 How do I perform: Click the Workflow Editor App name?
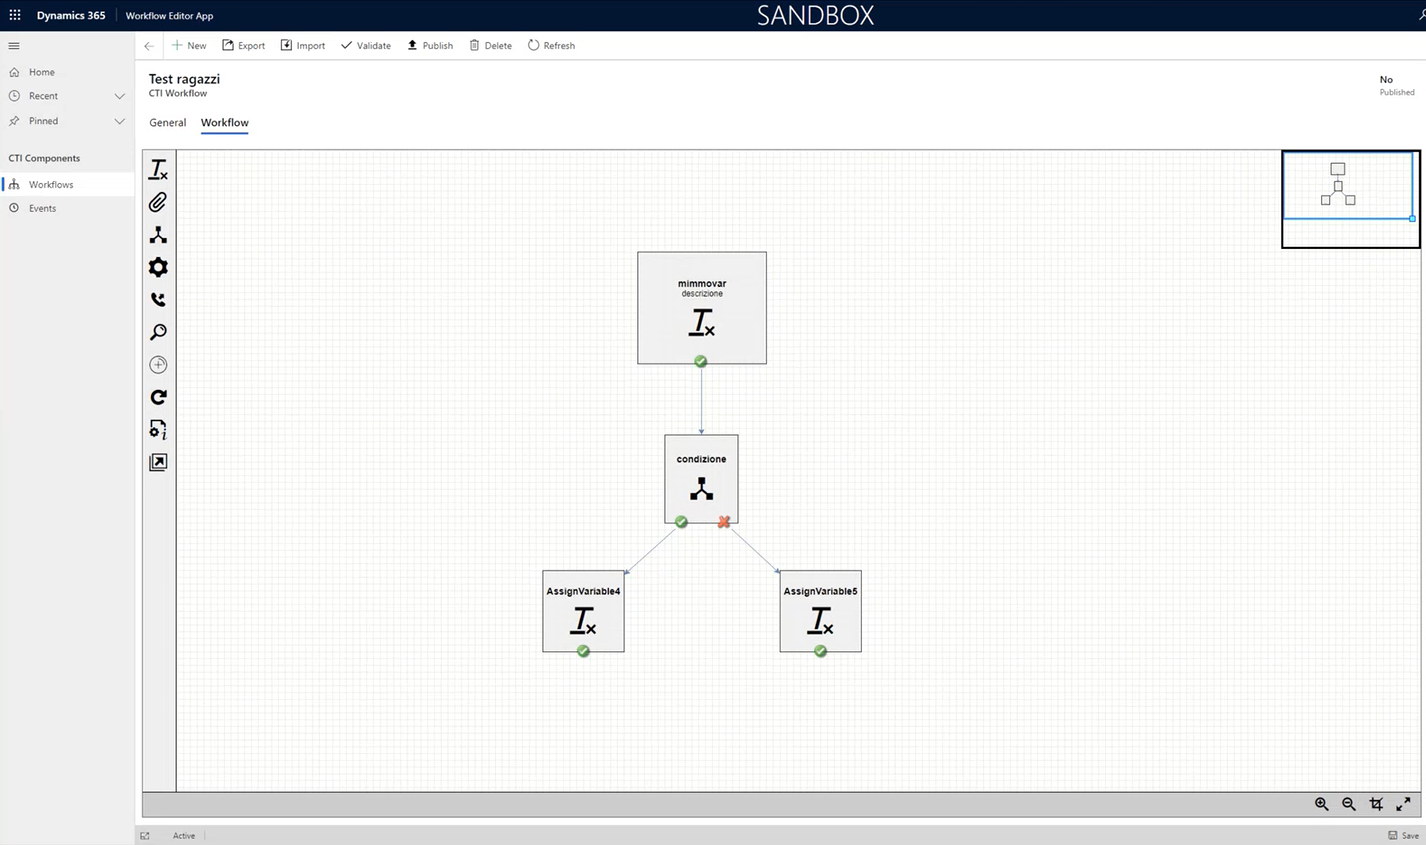point(169,16)
